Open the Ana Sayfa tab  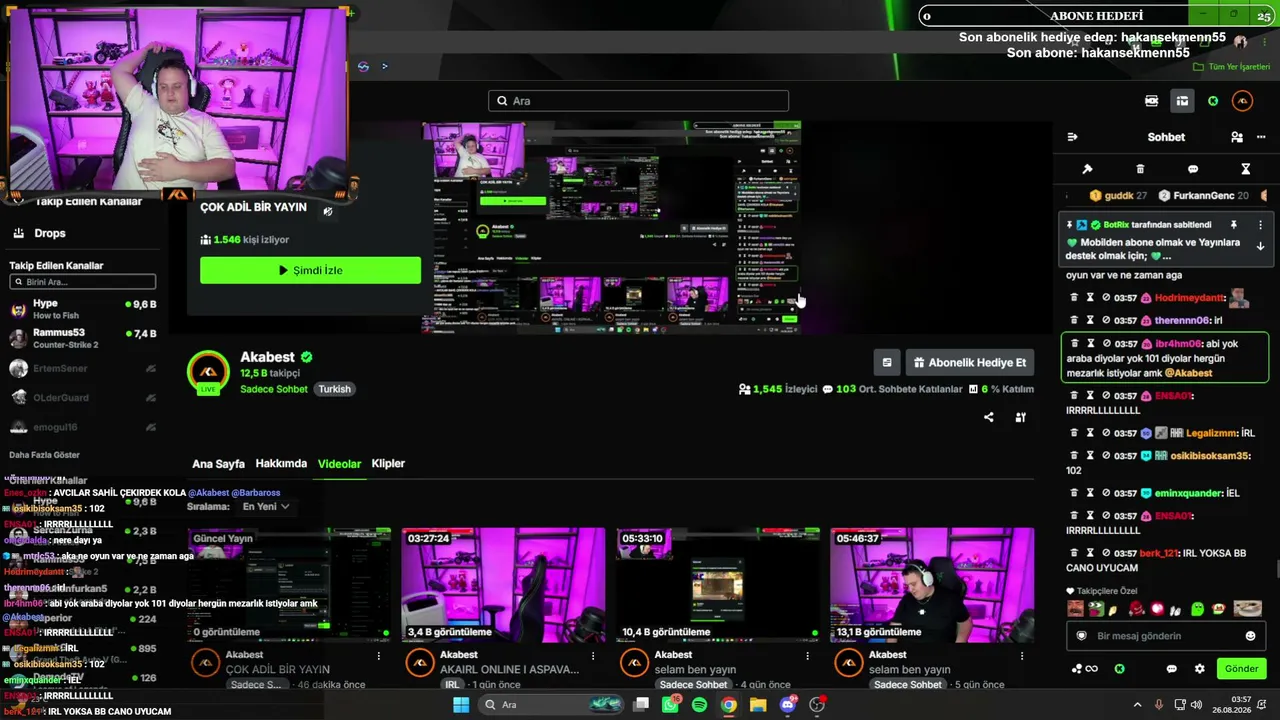(x=218, y=464)
